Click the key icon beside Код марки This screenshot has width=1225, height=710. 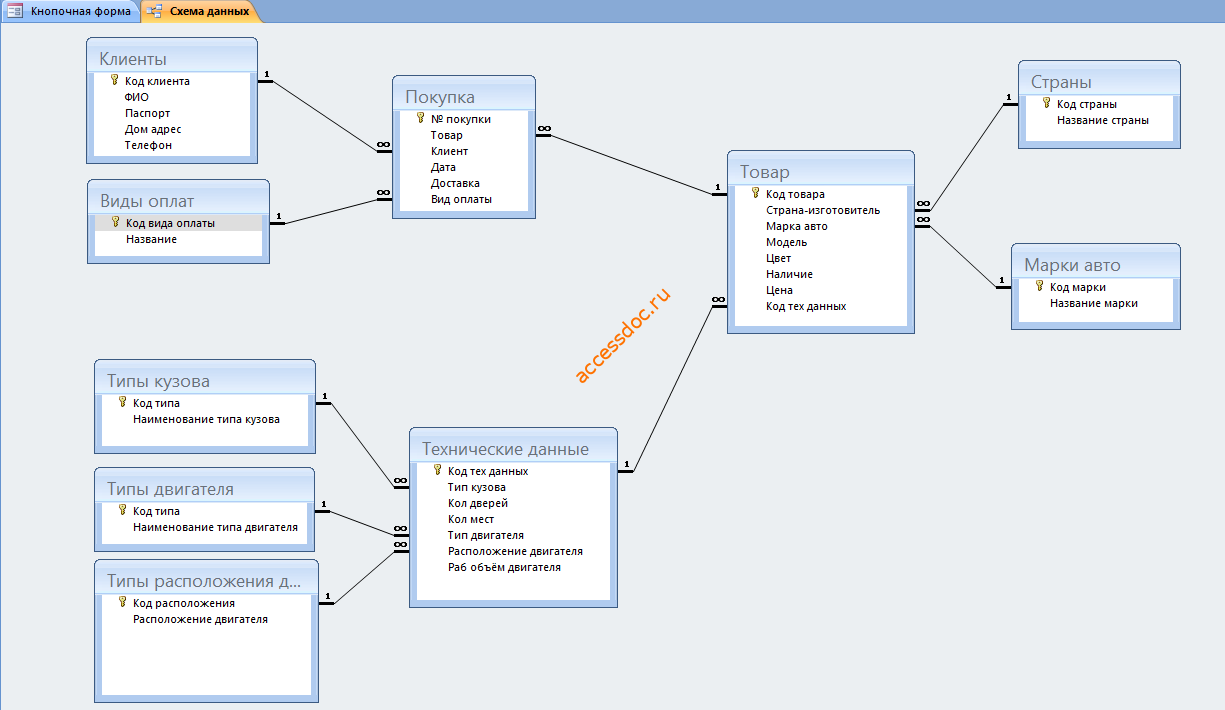point(1040,286)
